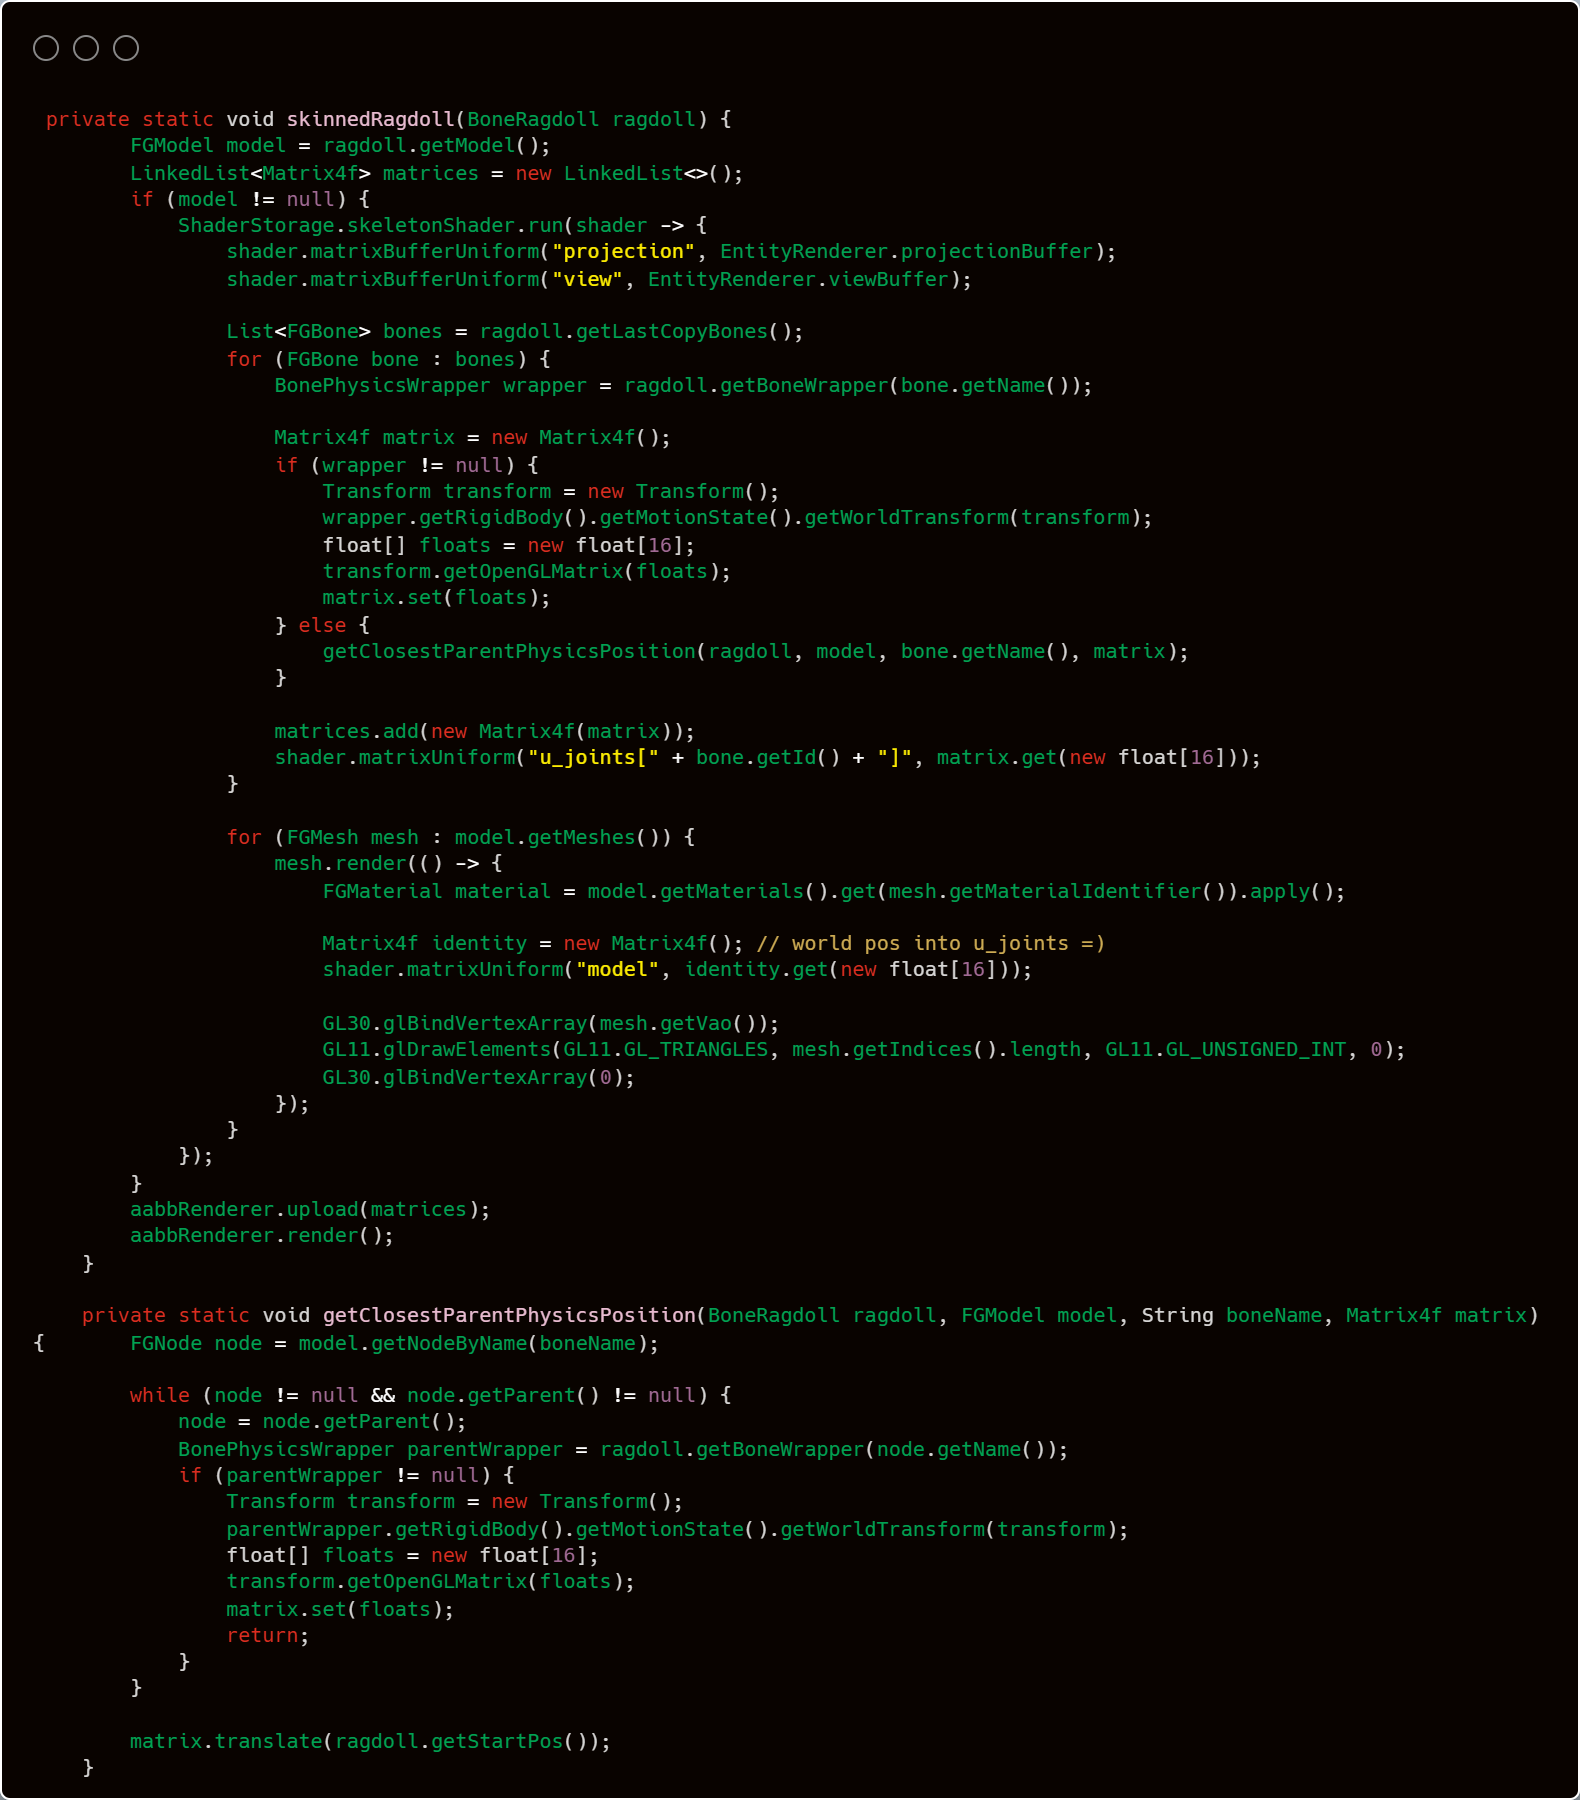1580x1800 pixels.
Task: Click matrix.translate(ragdoll.getStartPos()) line
Action: (x=371, y=1741)
